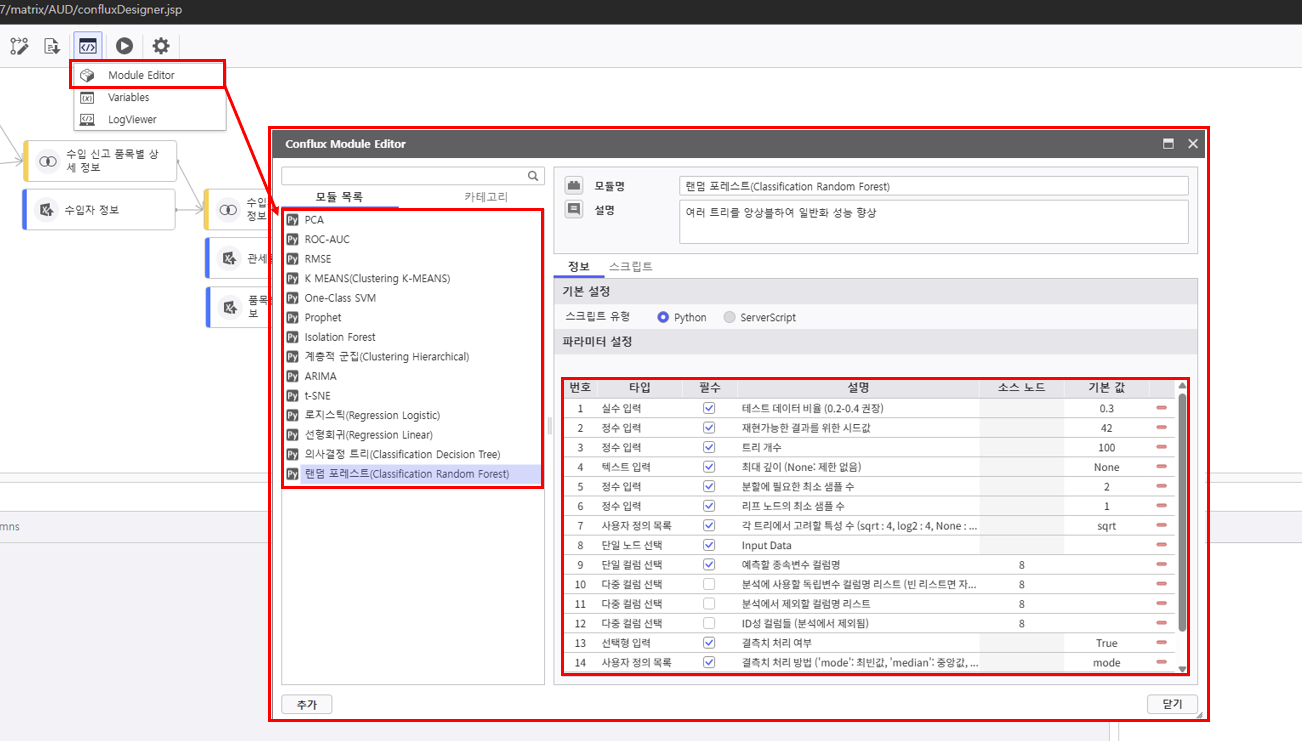Select Isolation Forest in module list
Screen dimensions: 1302x741
click(x=340, y=337)
